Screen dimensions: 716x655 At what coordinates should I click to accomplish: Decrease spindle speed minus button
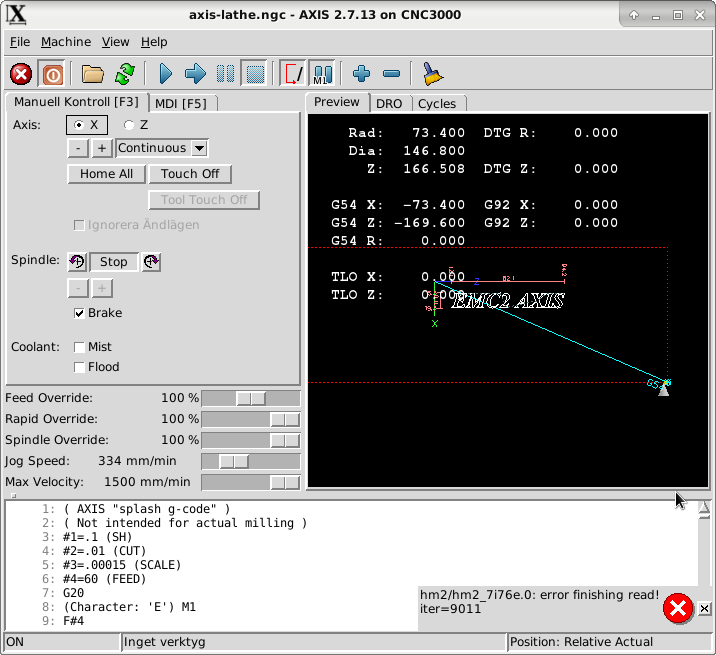coord(78,288)
